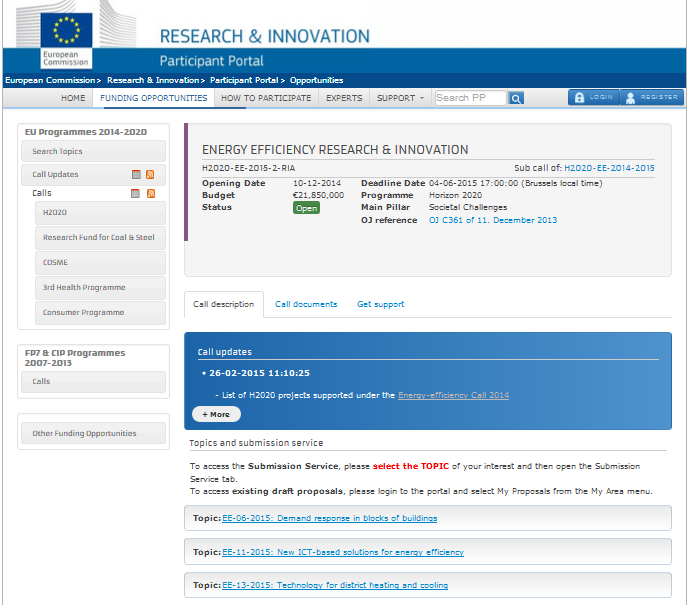Open FUNDING OPPORTUNITIES menu
This screenshot has height=605, width=690.
pyautogui.click(x=154, y=98)
